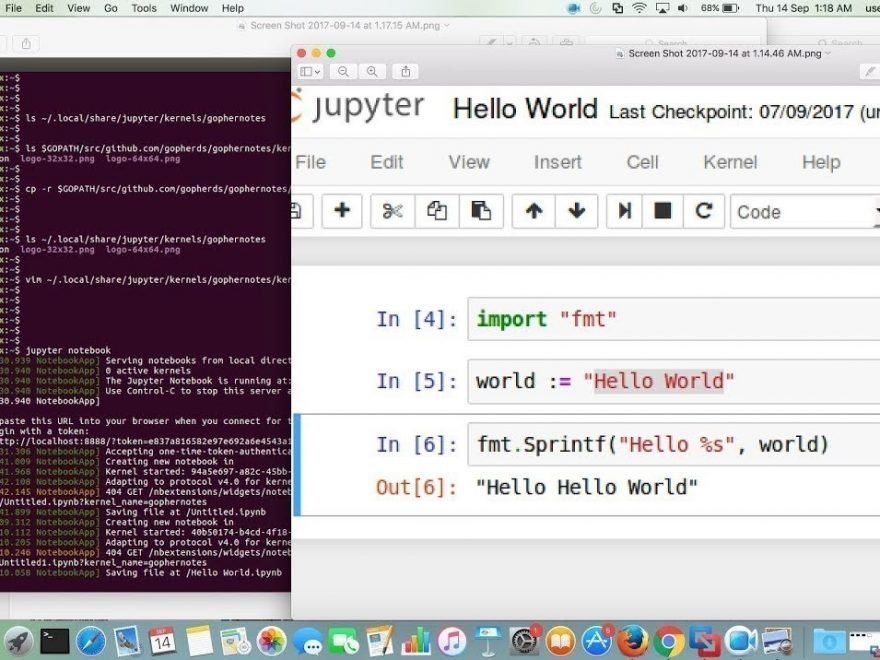Viewport: 880px width, 660px height.
Task: Move the cell up with the arrow
Action: pos(534,211)
